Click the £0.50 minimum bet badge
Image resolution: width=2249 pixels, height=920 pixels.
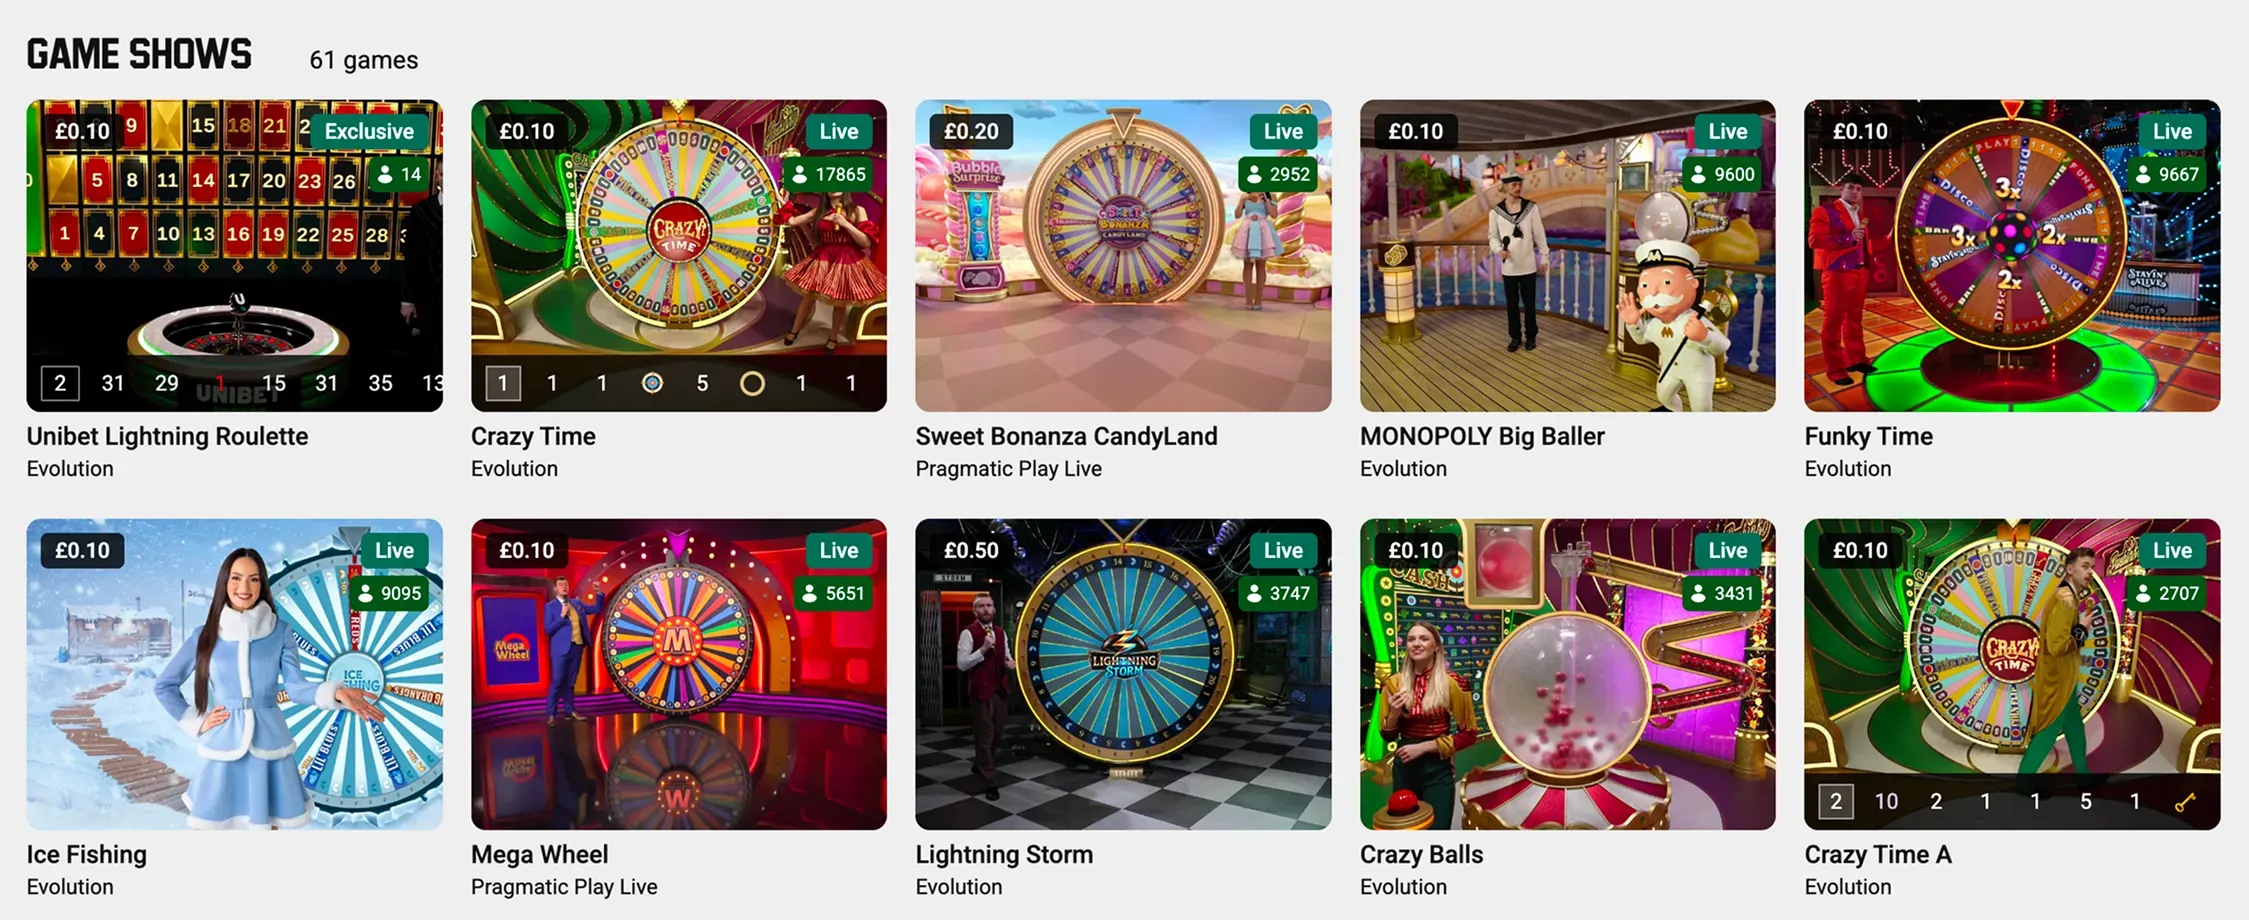pyautogui.click(x=971, y=550)
